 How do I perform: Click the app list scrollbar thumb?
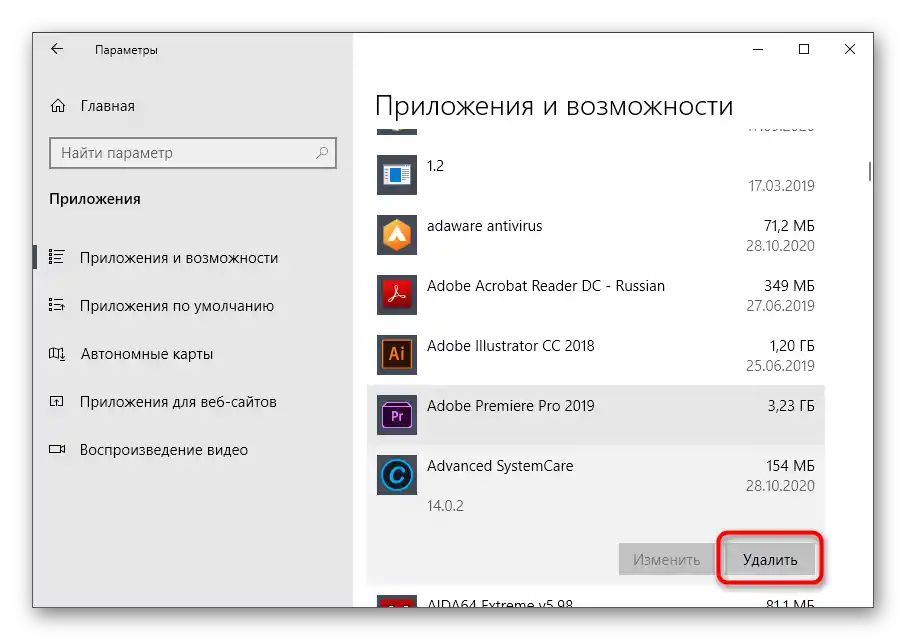(870, 172)
